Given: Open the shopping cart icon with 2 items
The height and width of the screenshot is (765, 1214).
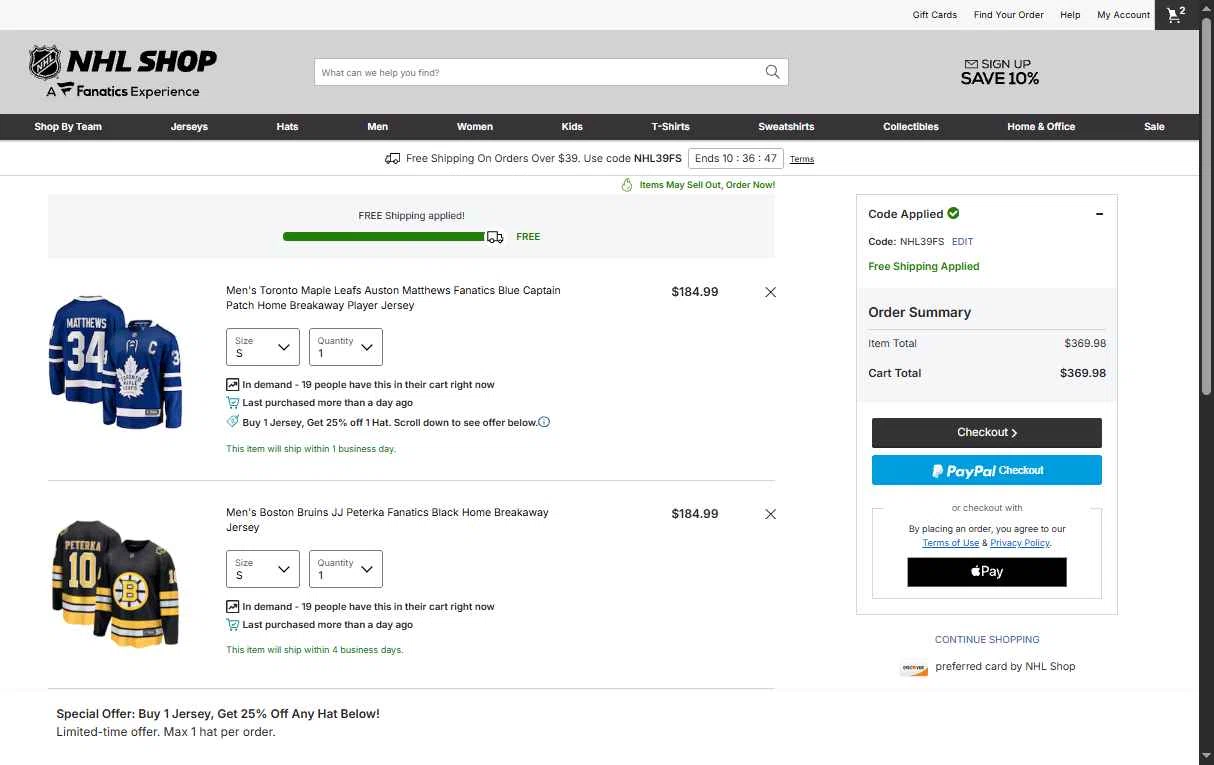Looking at the screenshot, I should pyautogui.click(x=1176, y=15).
